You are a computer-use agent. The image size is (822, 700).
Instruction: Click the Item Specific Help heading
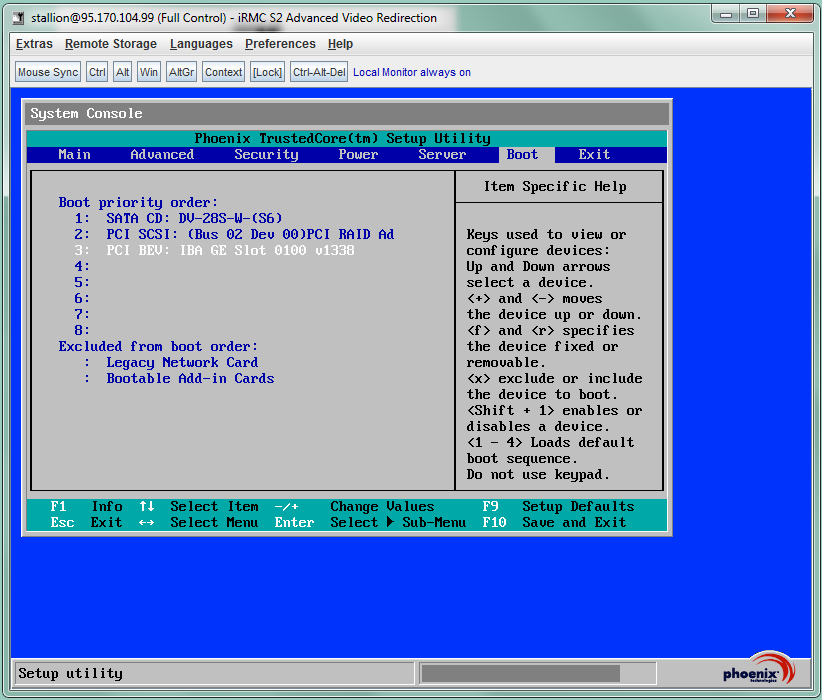click(555, 187)
